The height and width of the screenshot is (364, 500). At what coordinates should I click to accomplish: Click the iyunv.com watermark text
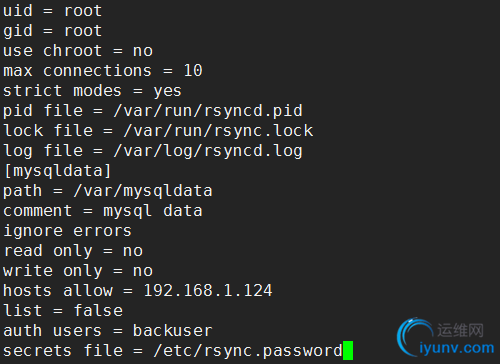(457, 348)
